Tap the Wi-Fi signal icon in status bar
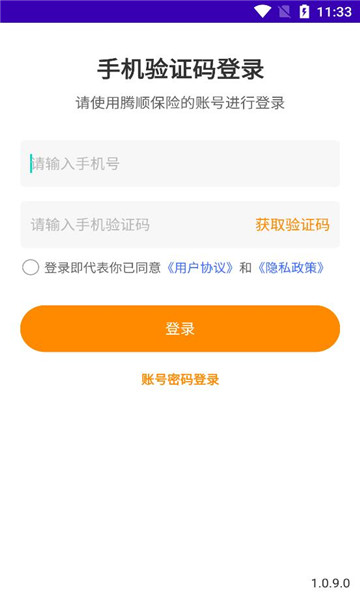This screenshot has width=360, height=600. pos(262,11)
